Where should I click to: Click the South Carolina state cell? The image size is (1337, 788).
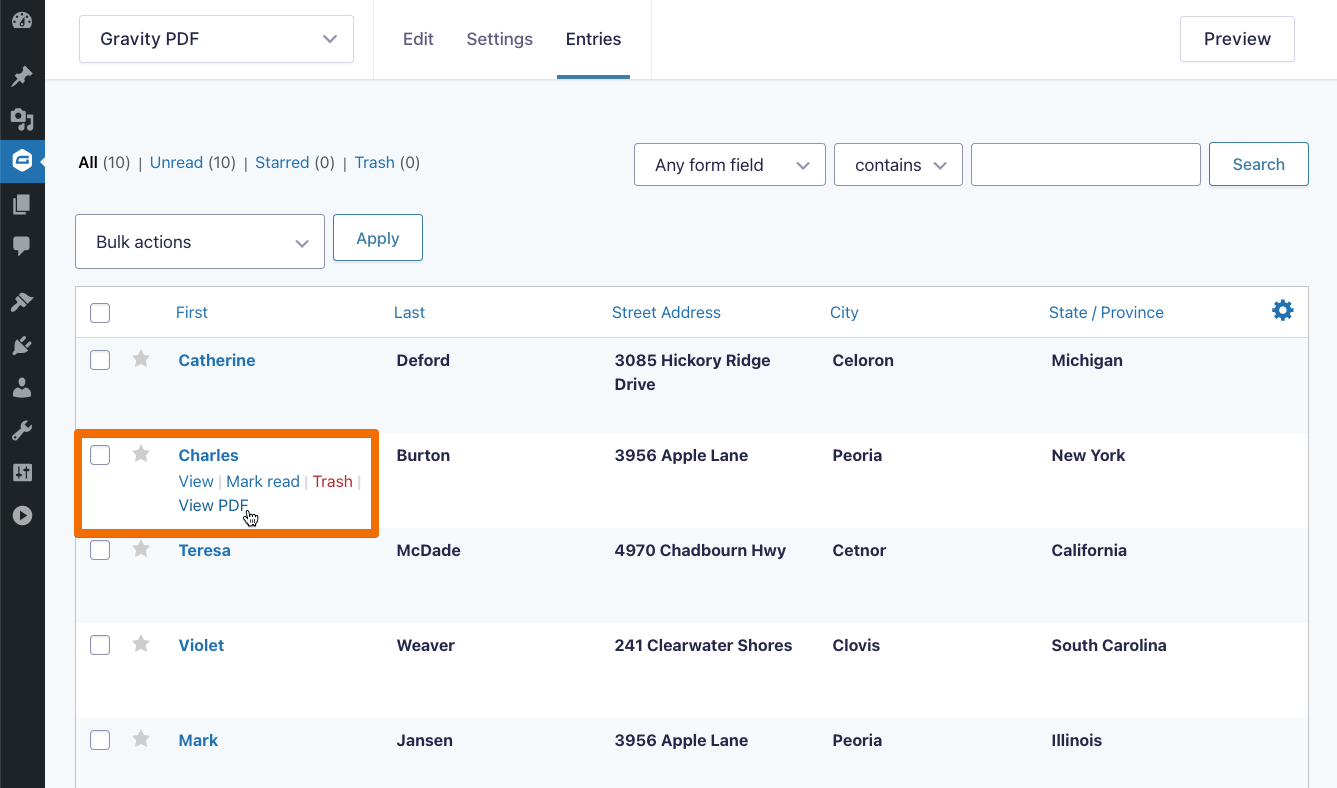point(1109,645)
